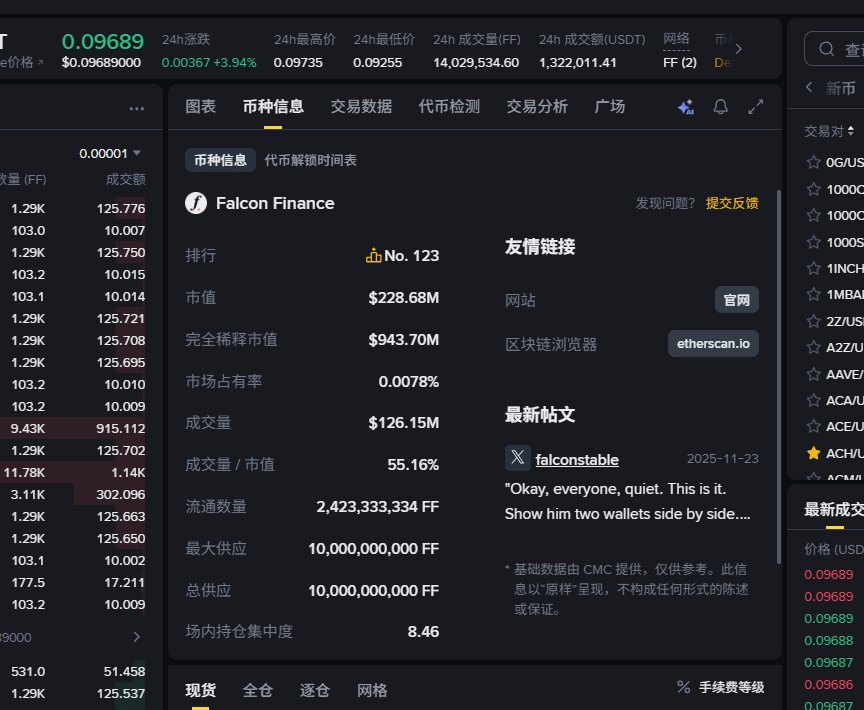Open the 代币检测 tab
The image size is (864, 710).
(x=450, y=107)
